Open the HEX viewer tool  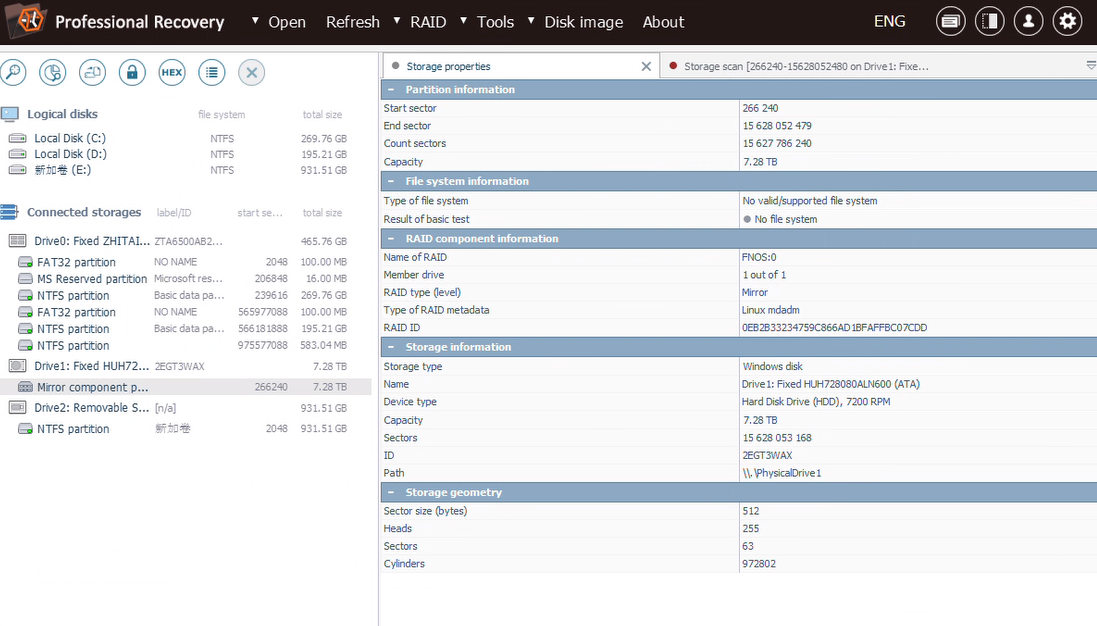click(x=171, y=72)
